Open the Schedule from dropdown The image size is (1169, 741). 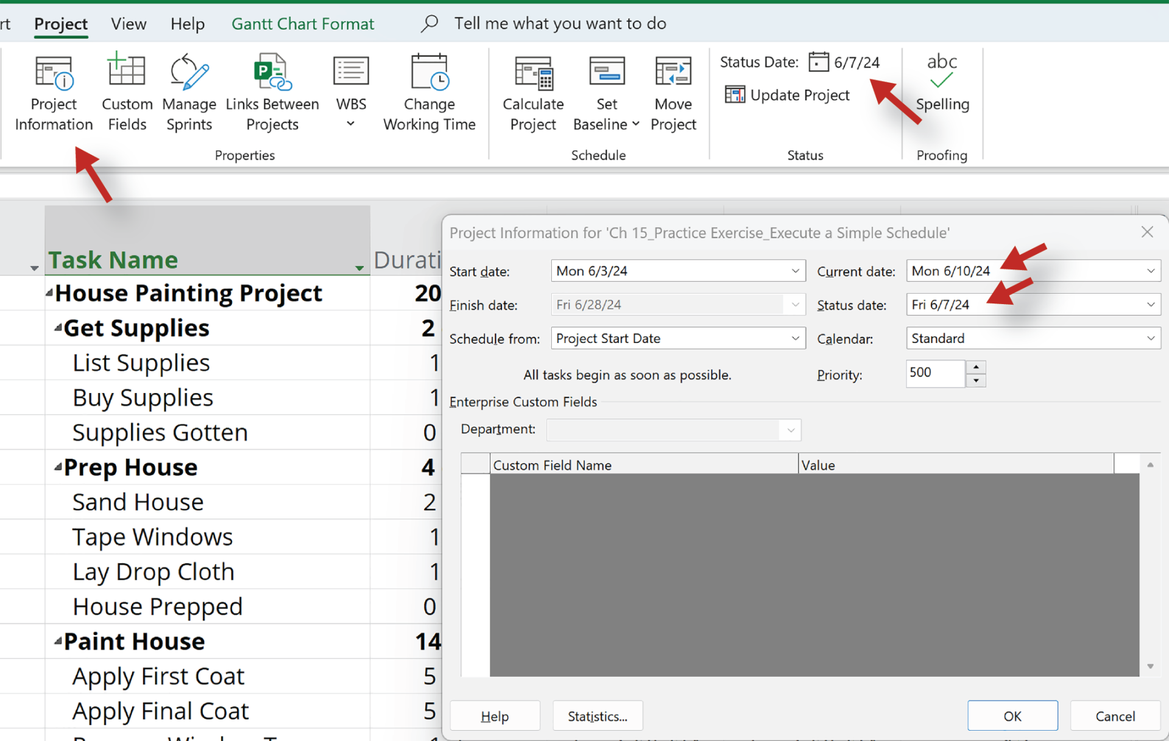[x=795, y=338]
